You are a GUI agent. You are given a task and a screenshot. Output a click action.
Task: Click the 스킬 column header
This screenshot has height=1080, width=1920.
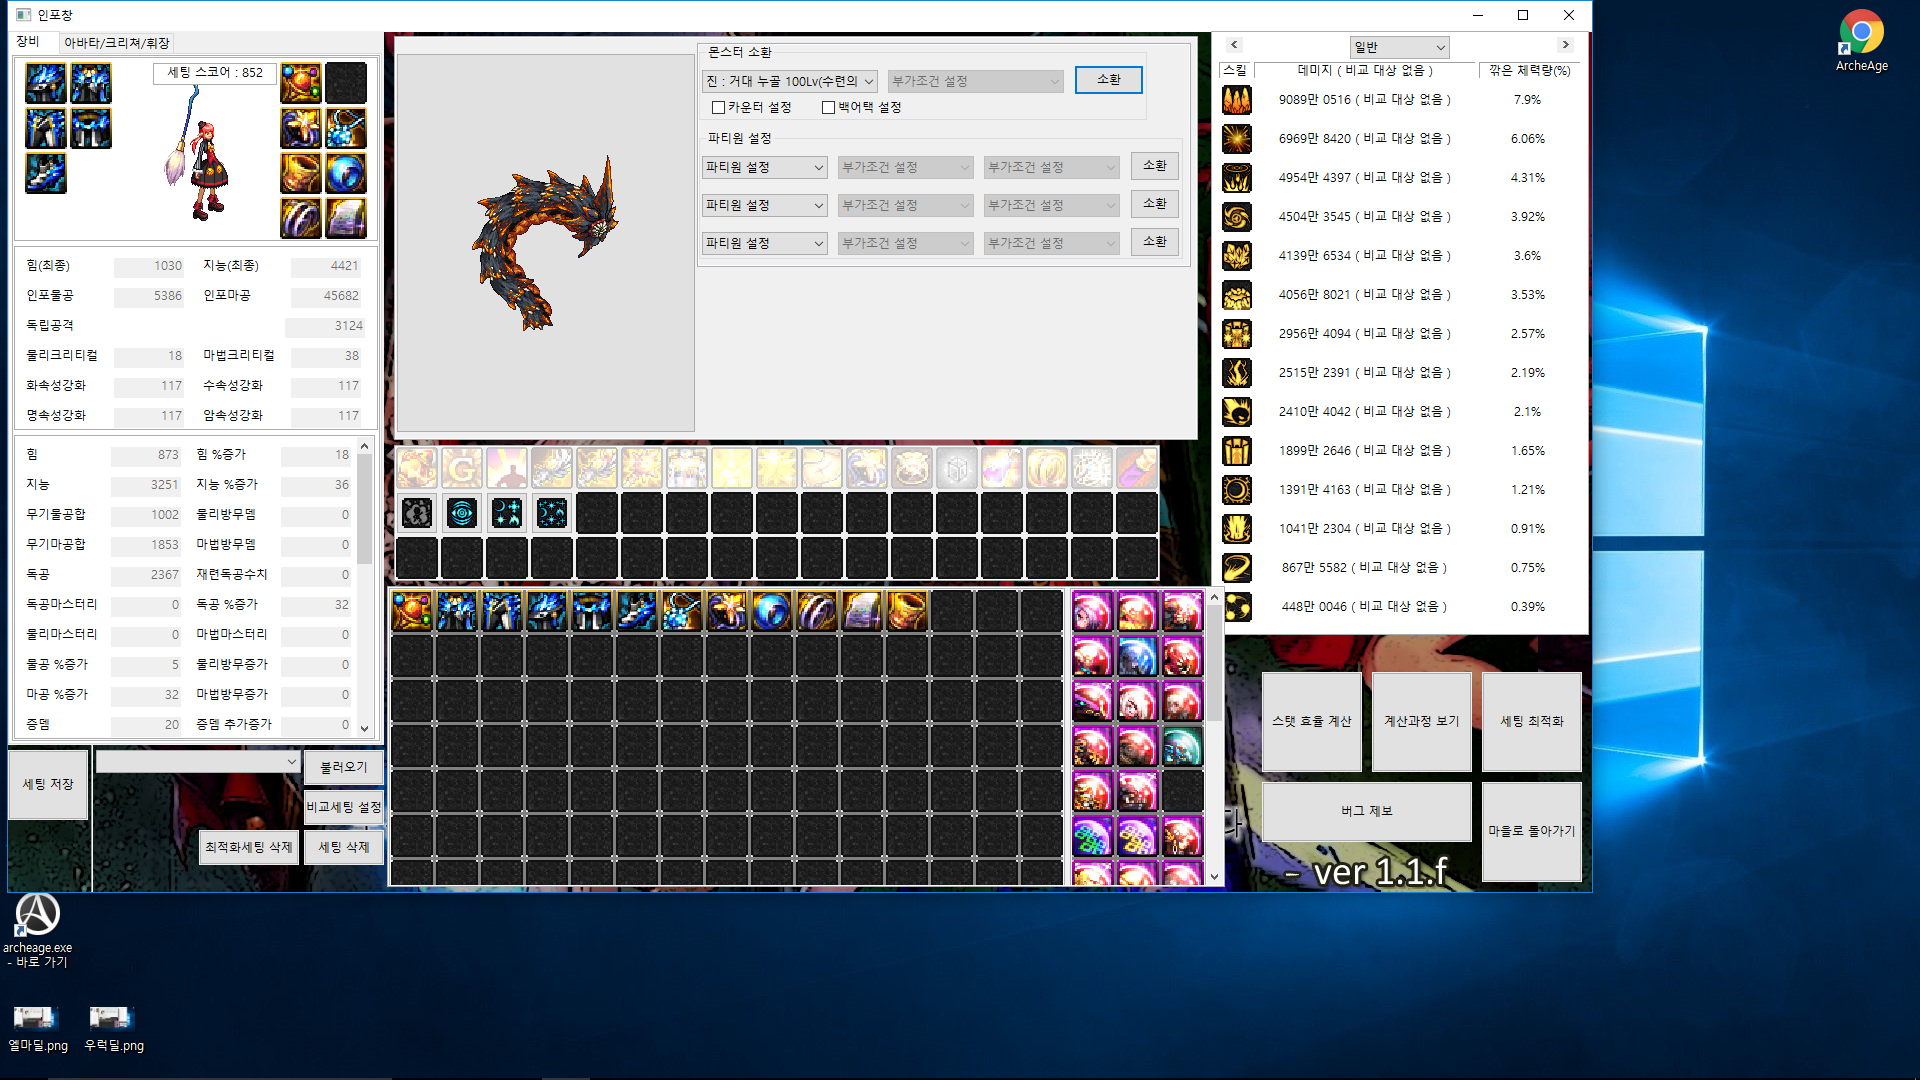point(1235,70)
